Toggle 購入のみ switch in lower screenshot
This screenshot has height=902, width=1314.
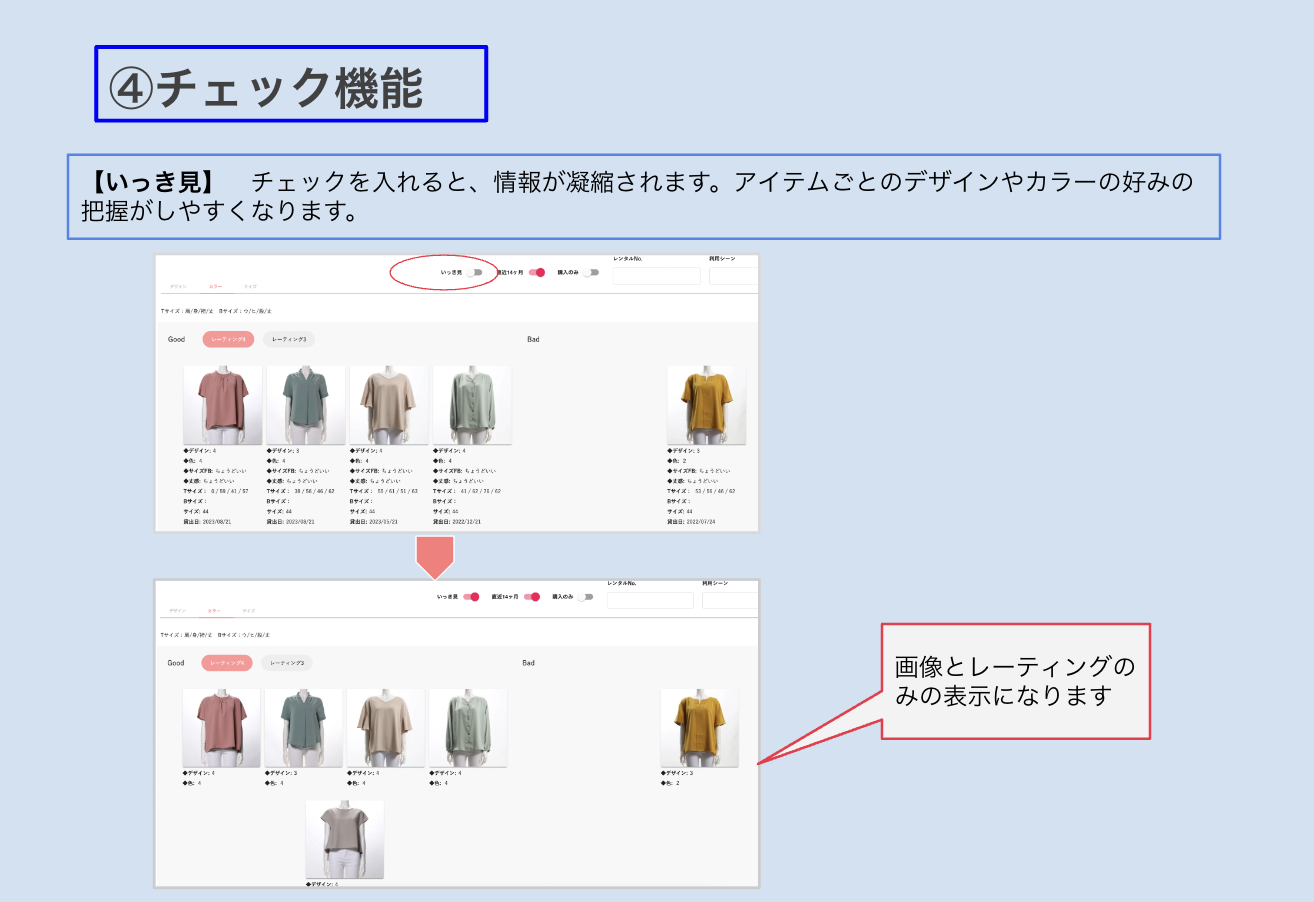click(x=586, y=597)
